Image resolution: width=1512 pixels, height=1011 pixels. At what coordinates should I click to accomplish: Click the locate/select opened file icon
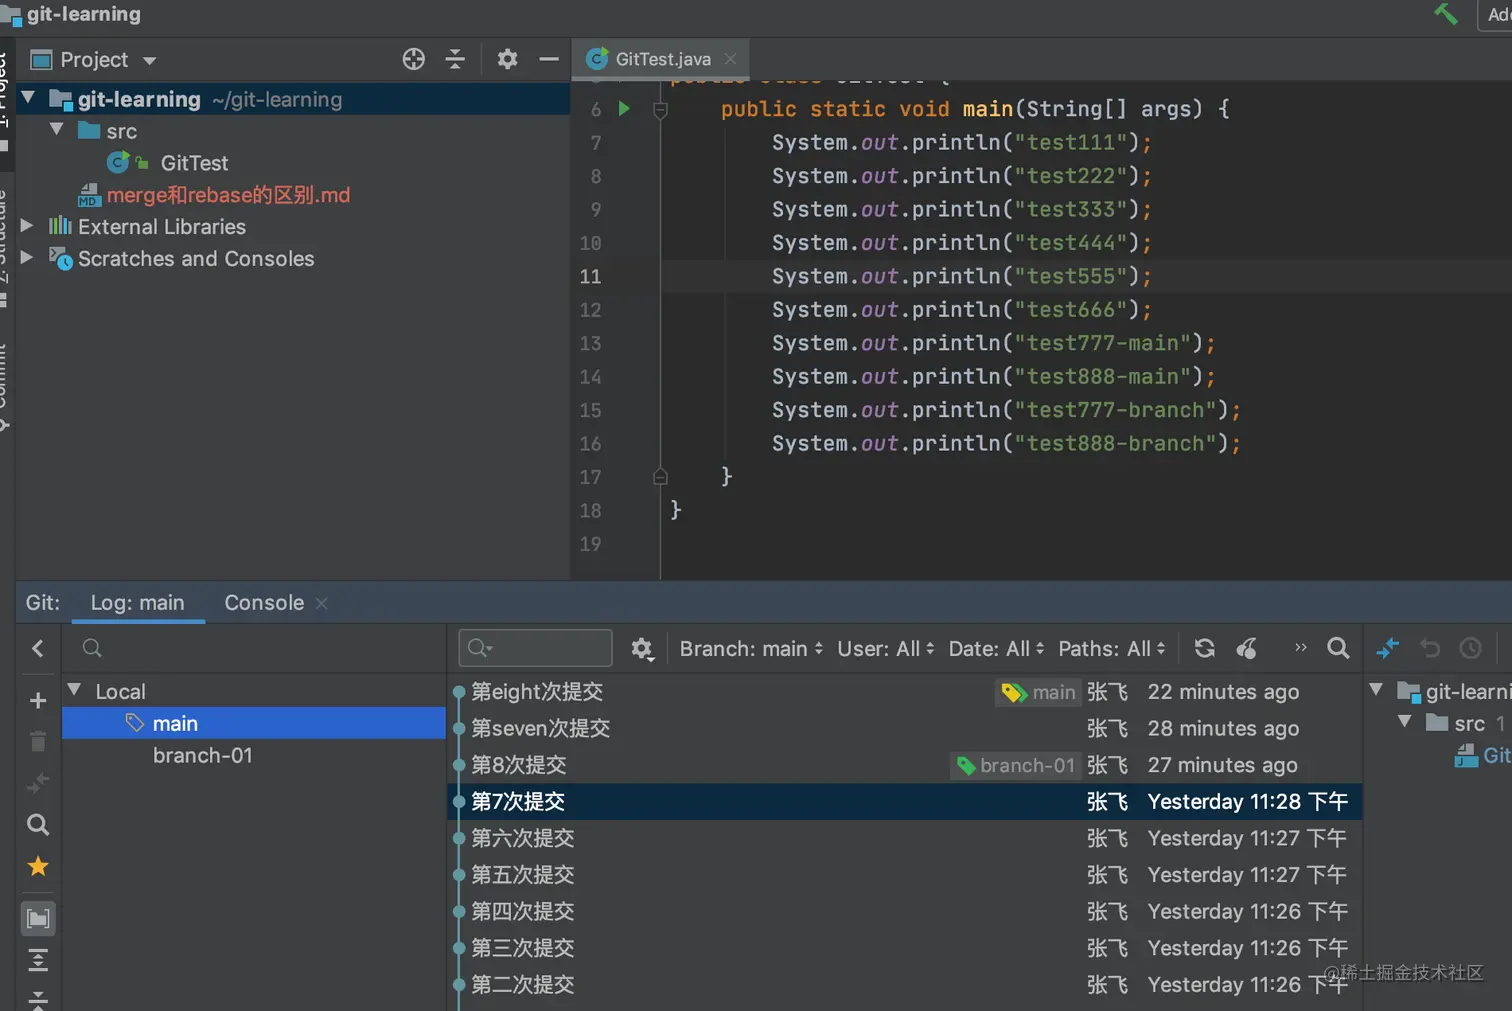tap(414, 59)
